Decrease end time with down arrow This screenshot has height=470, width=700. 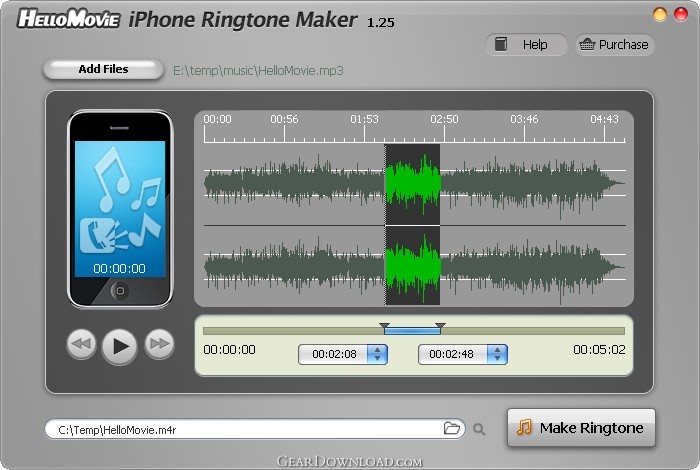point(498,358)
